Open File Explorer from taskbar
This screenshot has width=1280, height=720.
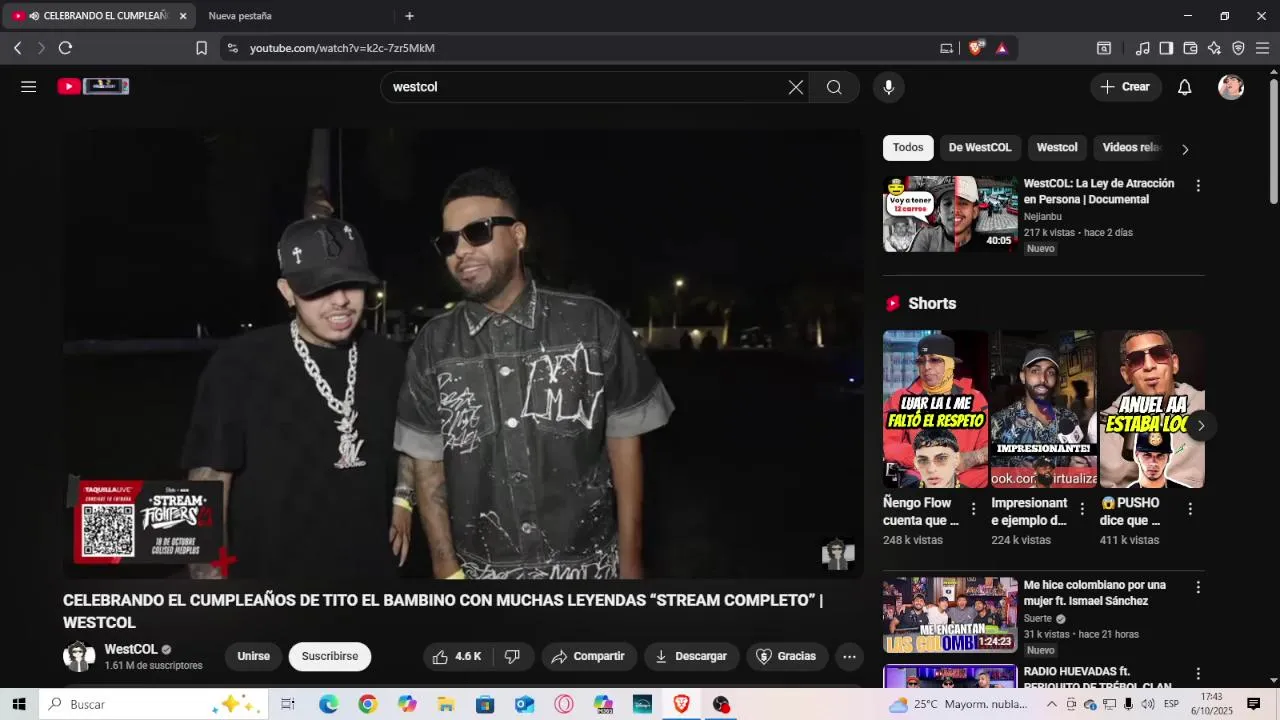point(446,704)
